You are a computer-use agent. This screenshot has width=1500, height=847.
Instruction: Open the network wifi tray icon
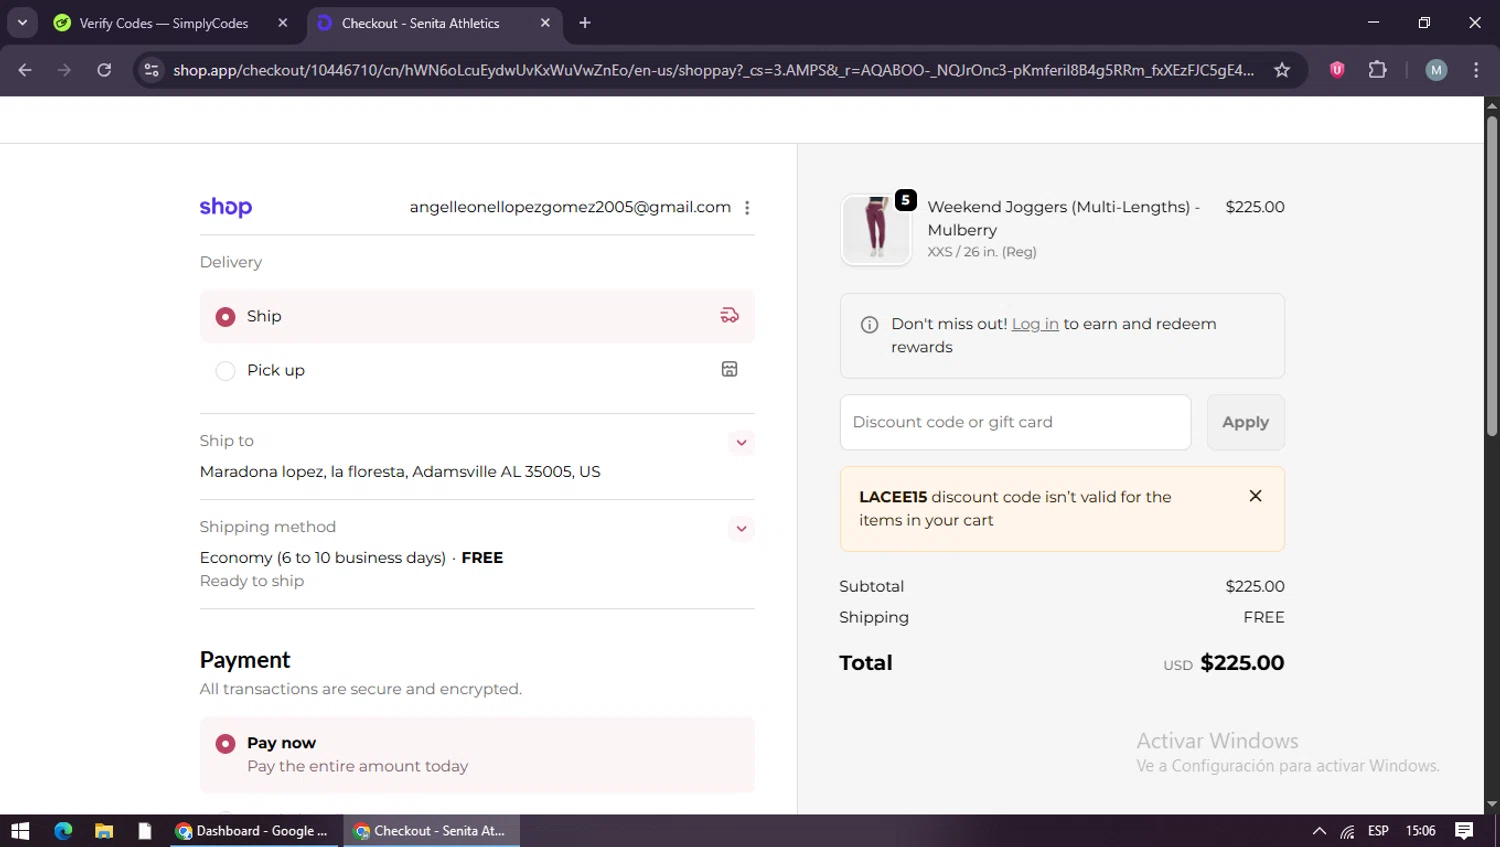click(1348, 831)
